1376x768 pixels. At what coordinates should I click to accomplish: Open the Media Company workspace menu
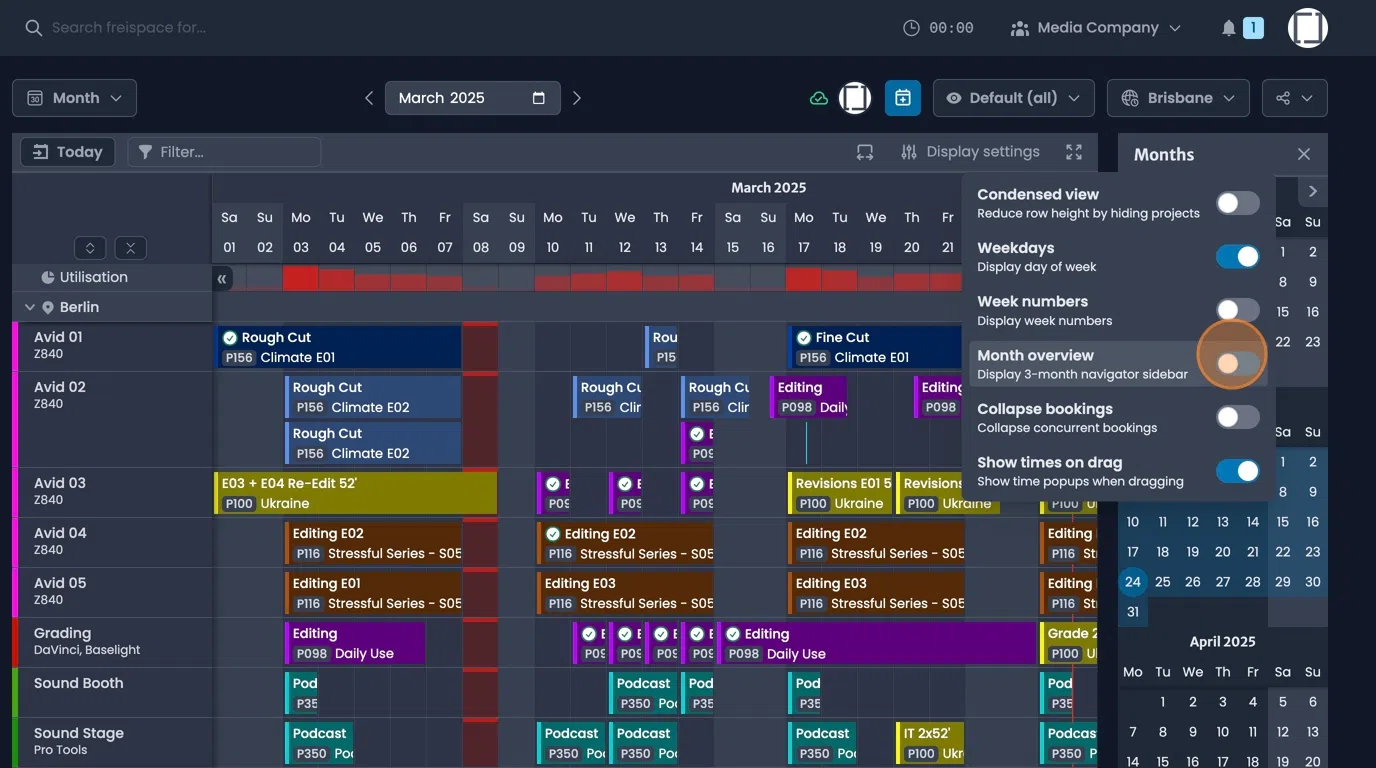point(1095,27)
